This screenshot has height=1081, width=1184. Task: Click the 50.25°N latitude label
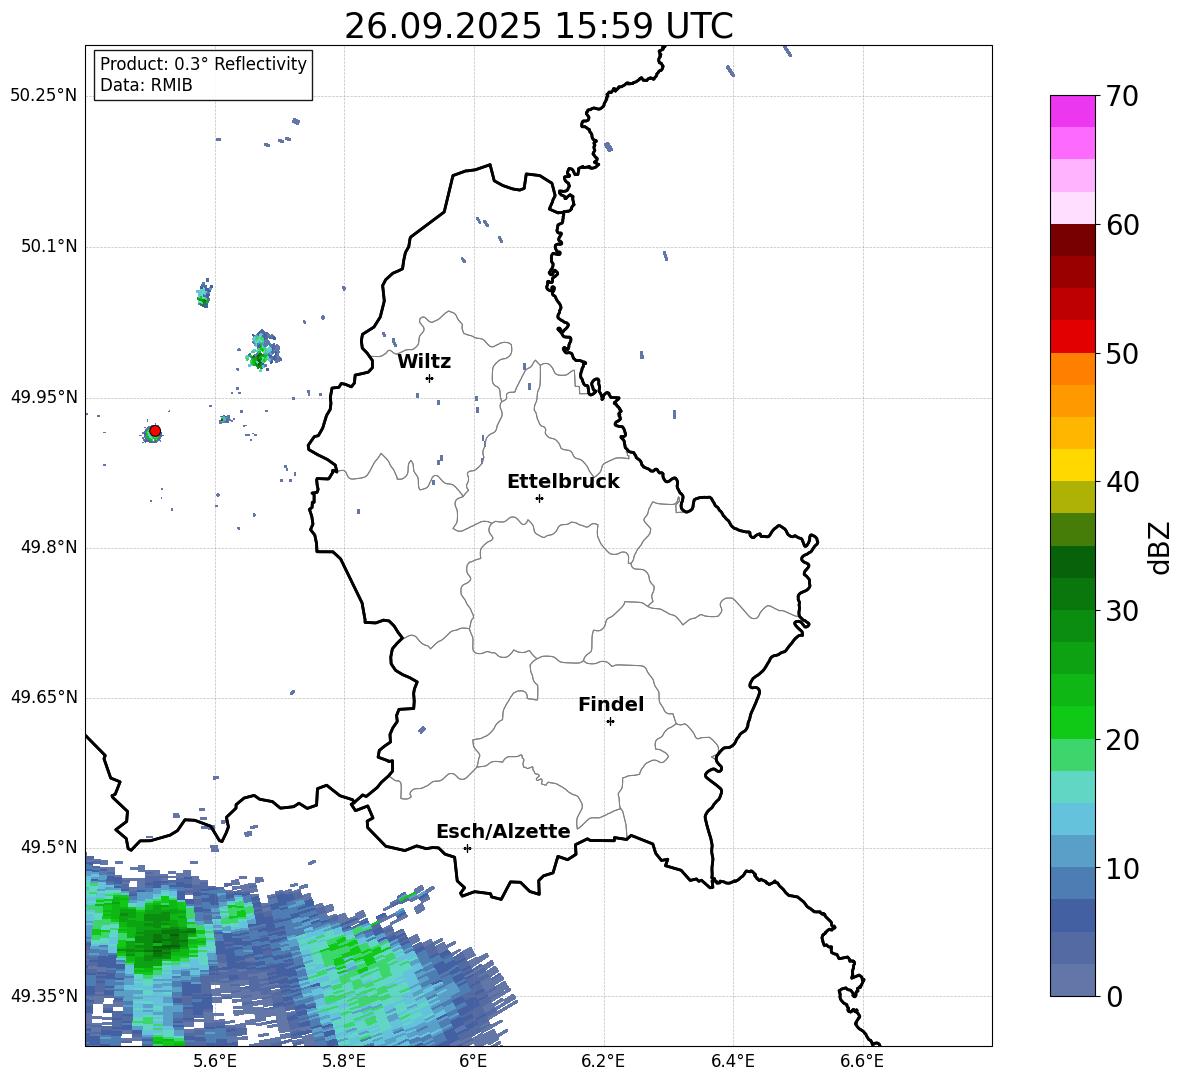[44, 96]
